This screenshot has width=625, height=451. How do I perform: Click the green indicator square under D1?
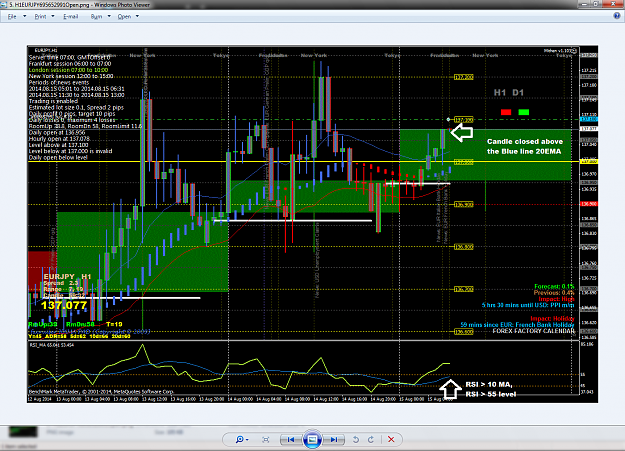(523, 112)
